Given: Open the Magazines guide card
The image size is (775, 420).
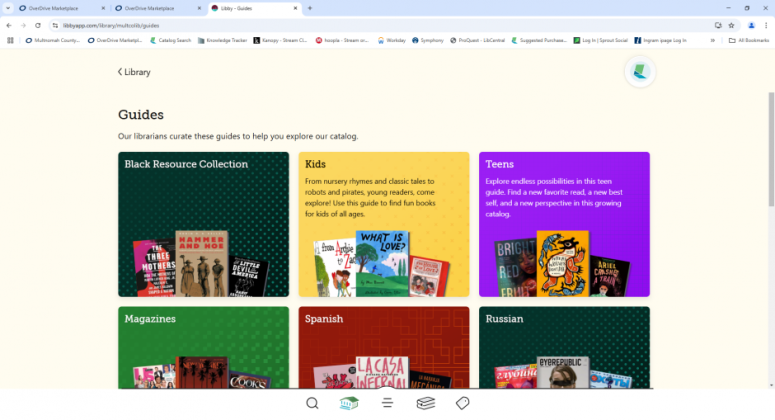Looking at the screenshot, I should click(x=203, y=347).
